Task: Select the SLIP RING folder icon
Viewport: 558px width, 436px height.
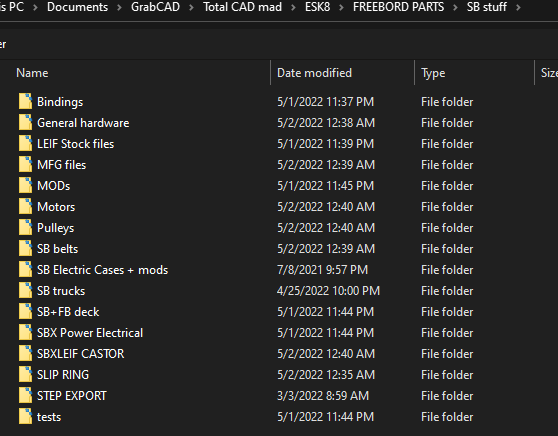Action: 25,374
